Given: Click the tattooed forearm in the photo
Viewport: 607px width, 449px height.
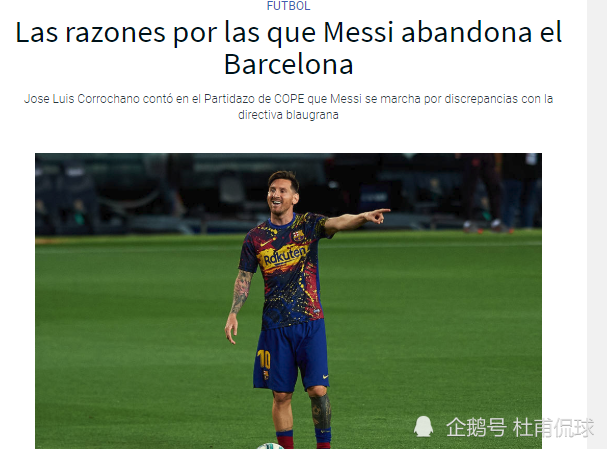Looking at the screenshot, I should pyautogui.click(x=240, y=292).
